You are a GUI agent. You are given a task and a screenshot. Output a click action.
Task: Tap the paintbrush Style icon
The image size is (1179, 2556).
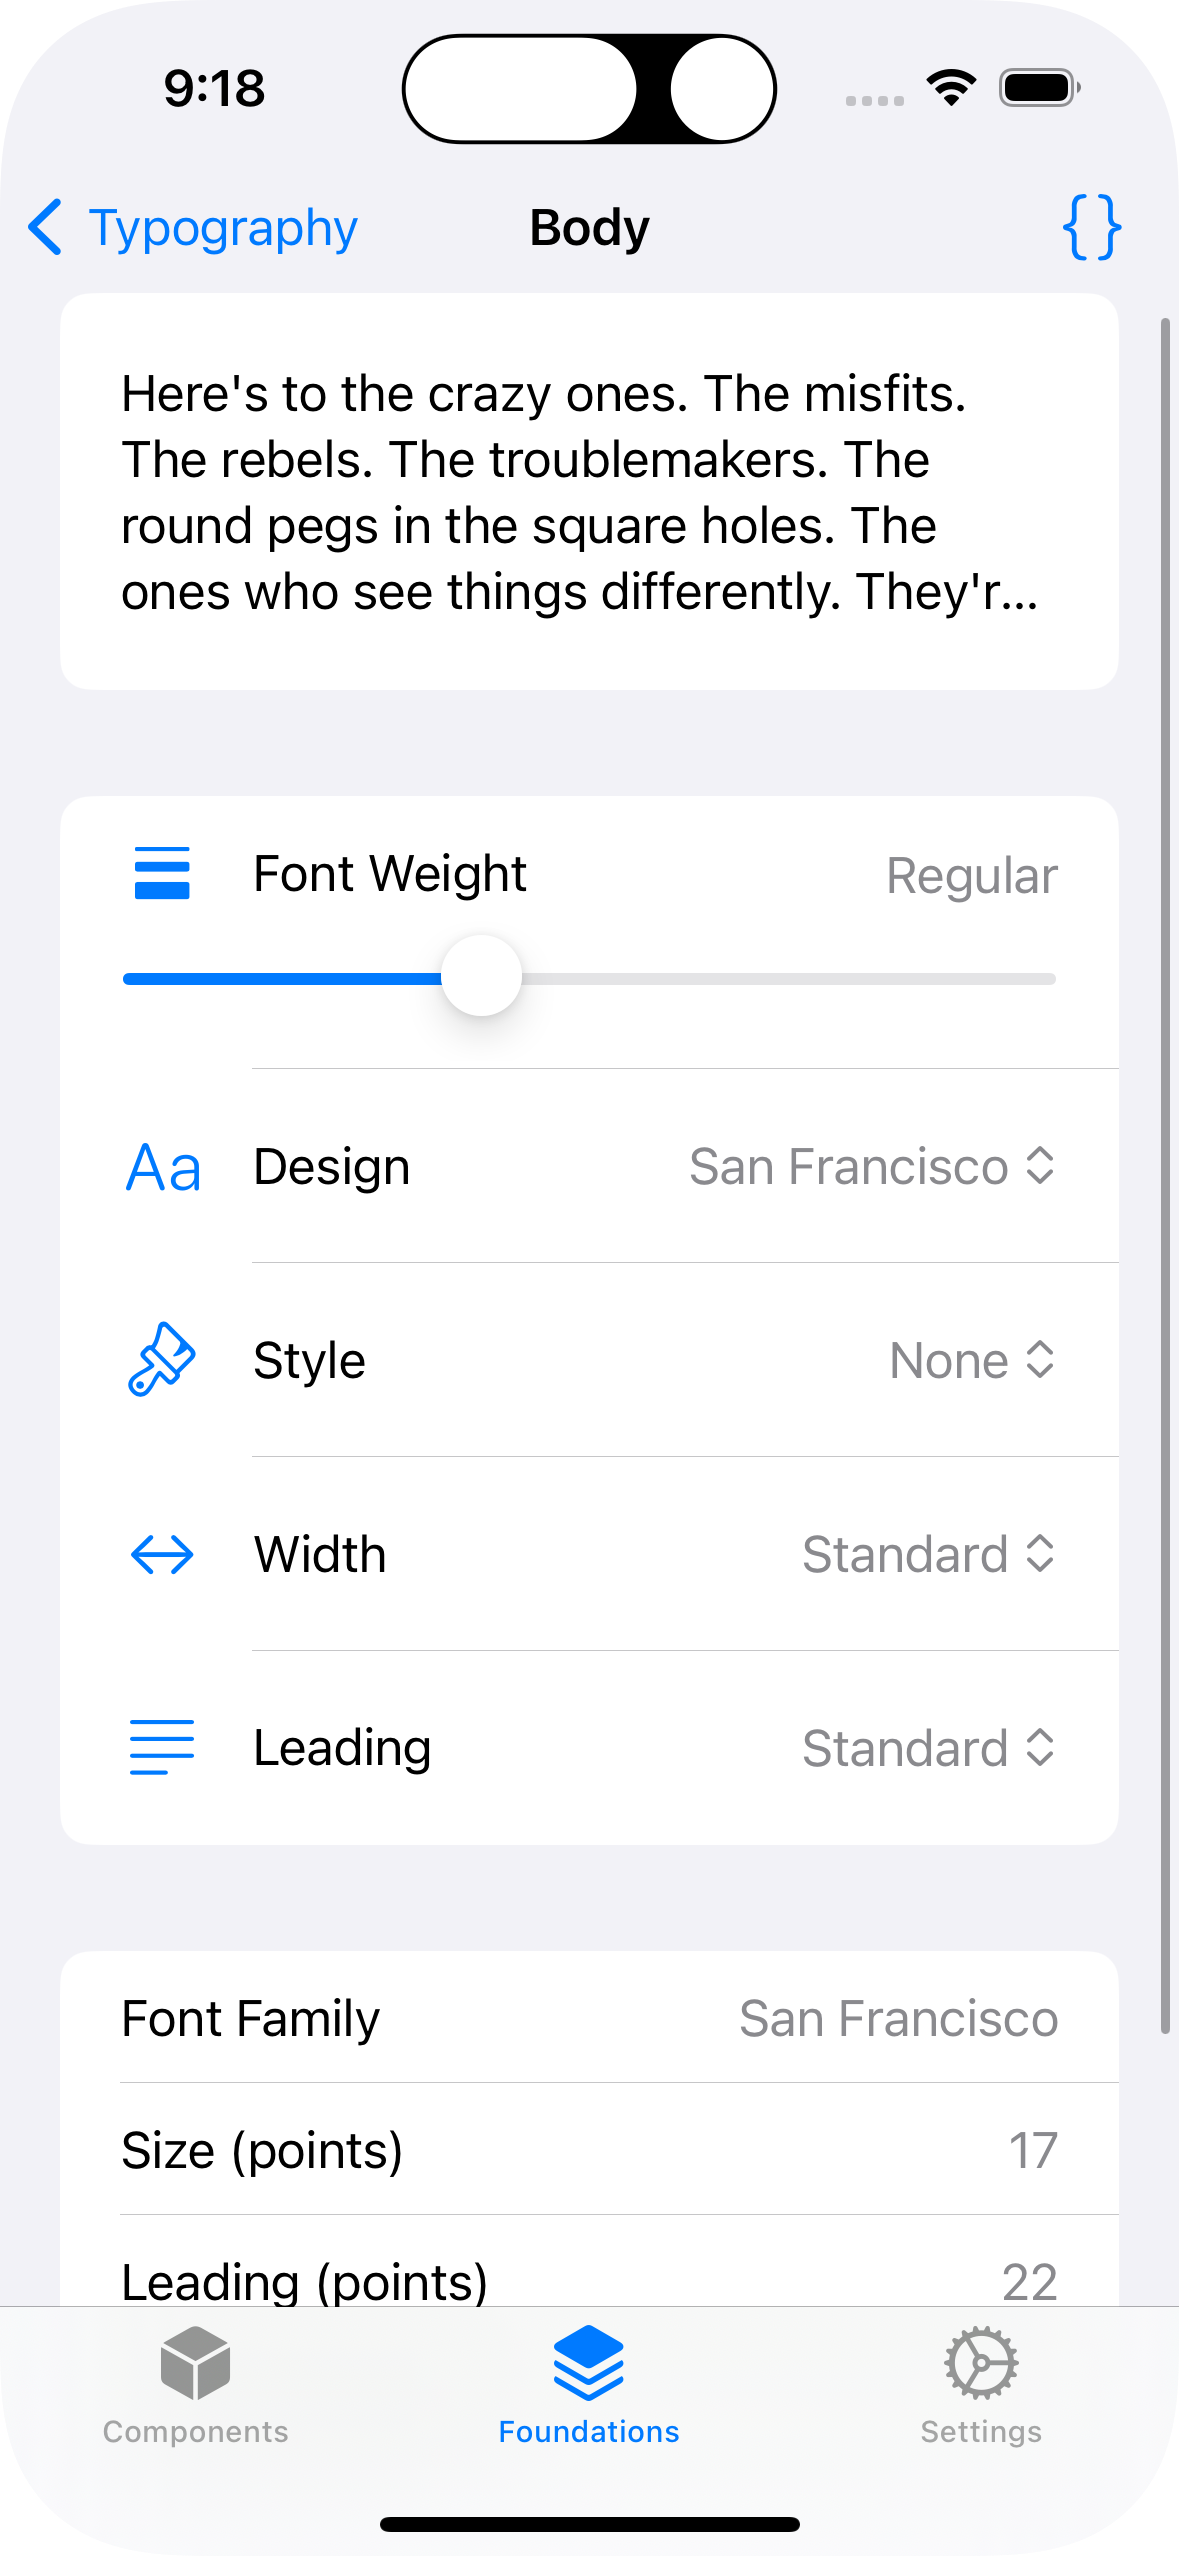coord(162,1360)
